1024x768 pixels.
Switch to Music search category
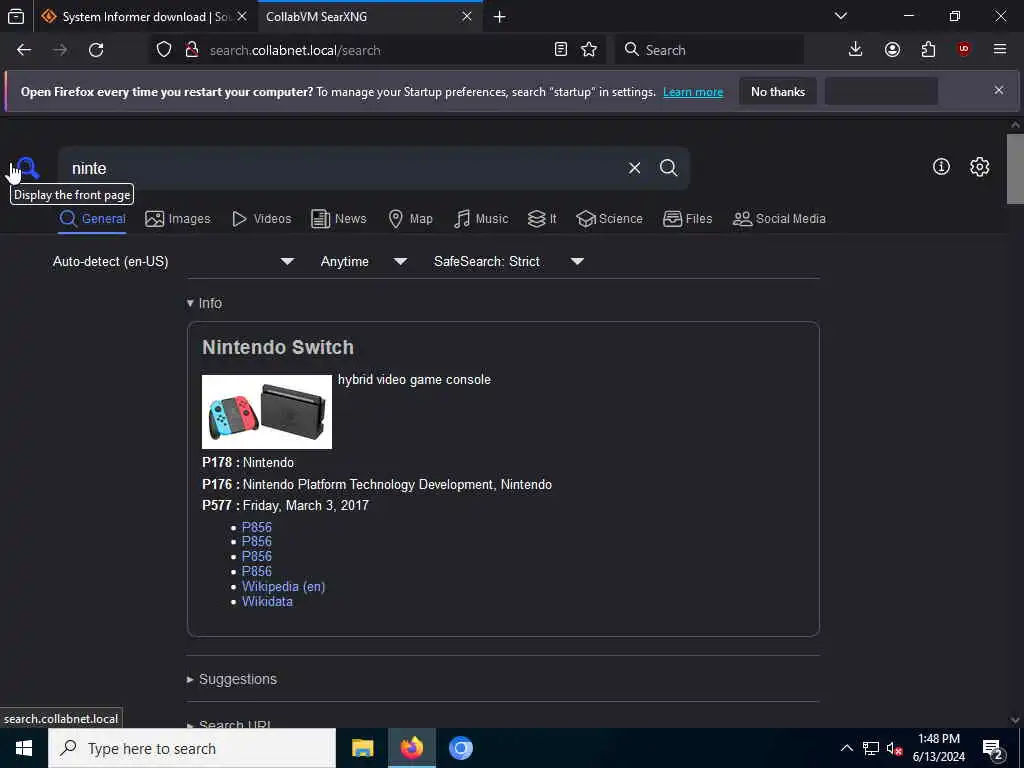(481, 219)
